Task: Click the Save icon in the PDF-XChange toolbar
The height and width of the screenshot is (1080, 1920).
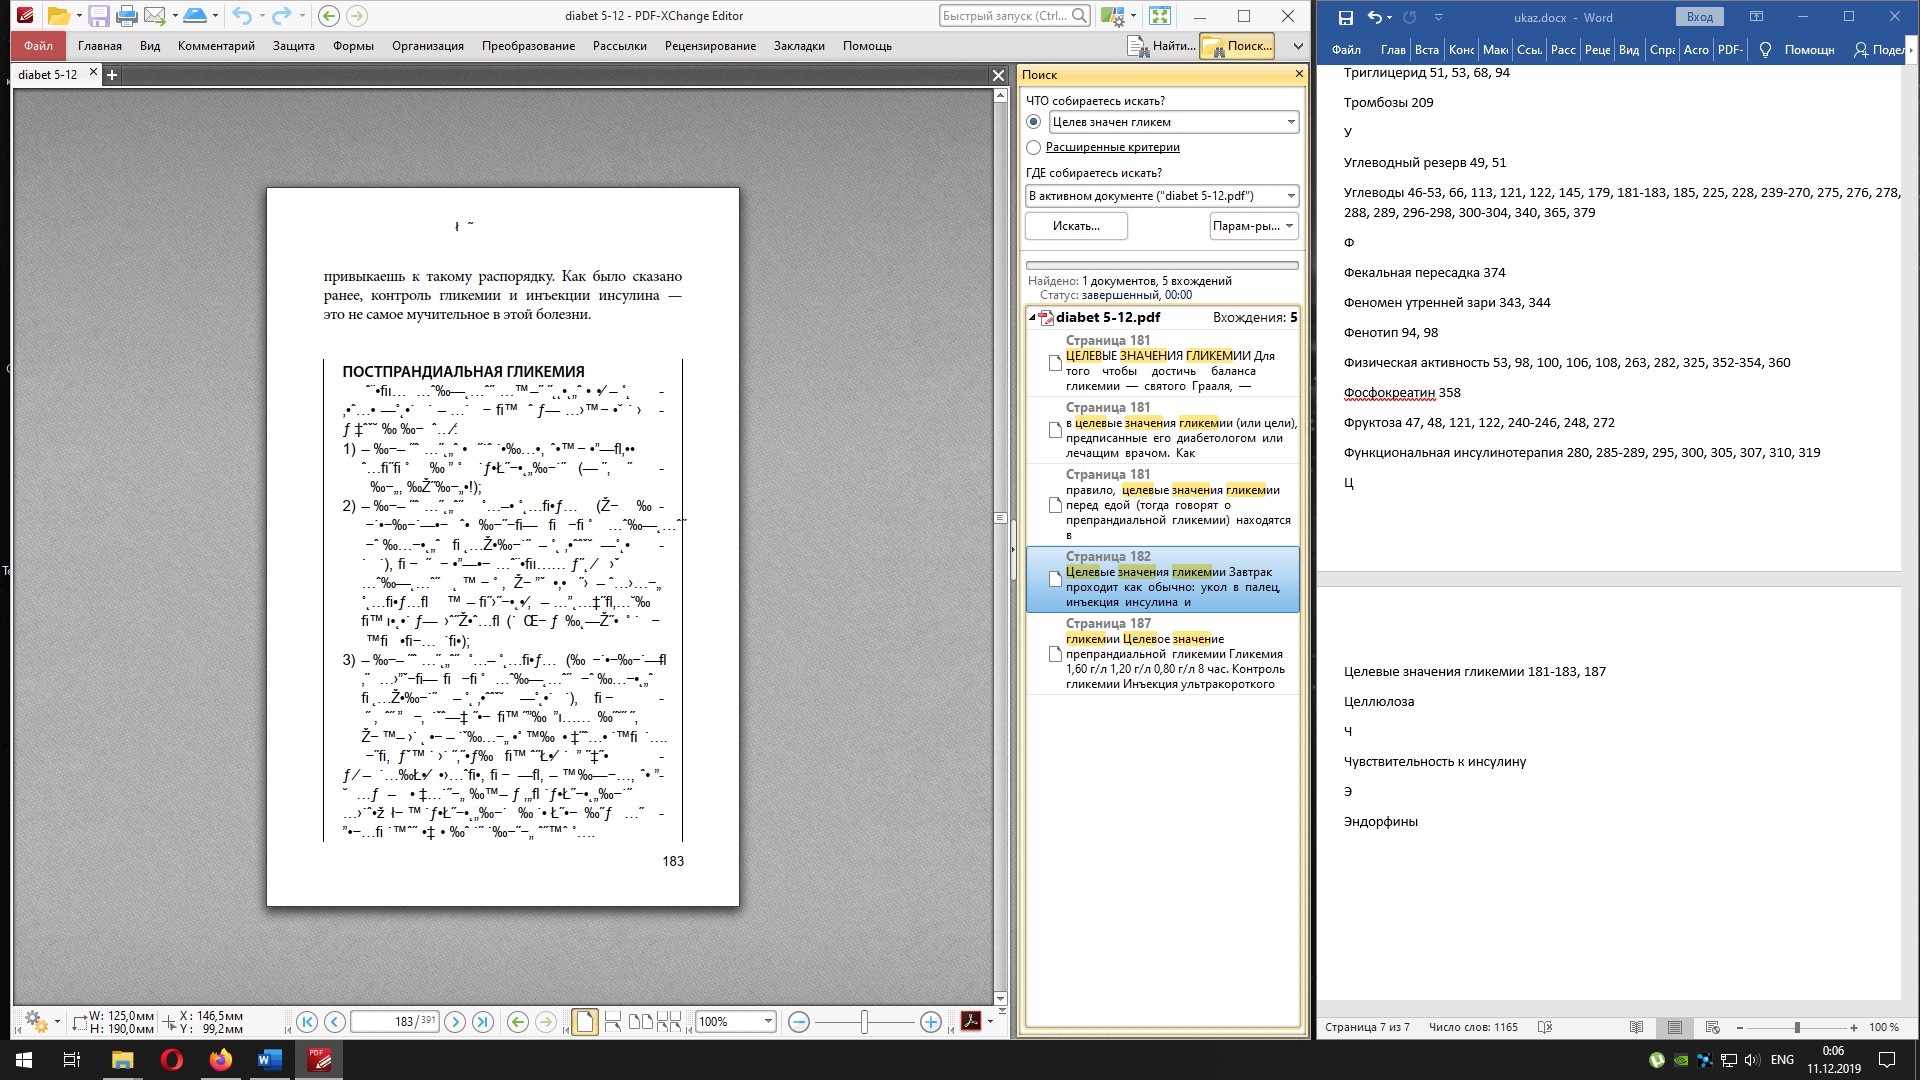Action: 98,16
